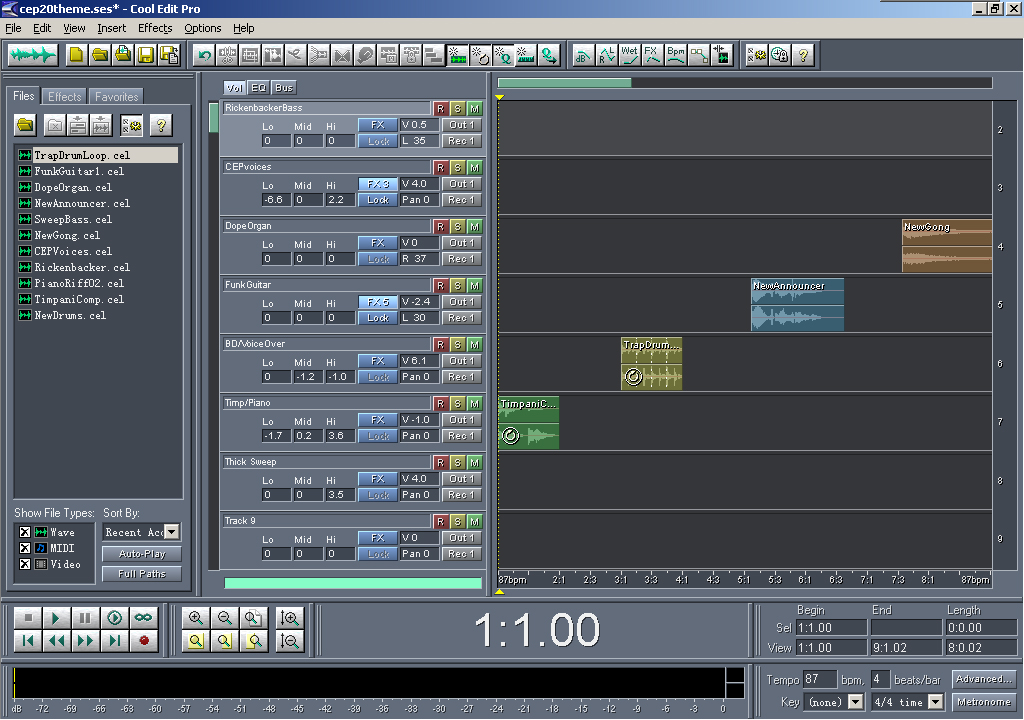Jump to the beginning of the session
The height and width of the screenshot is (720, 1024).
[x=27, y=640]
